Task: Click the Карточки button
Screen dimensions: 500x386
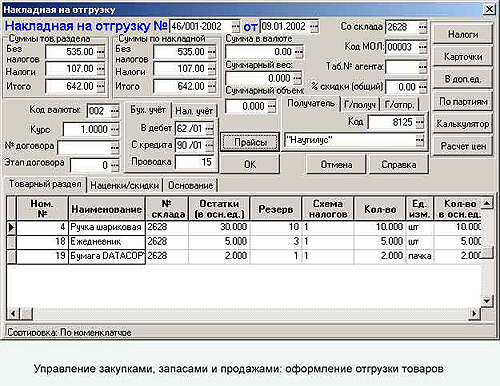Action: click(463, 57)
